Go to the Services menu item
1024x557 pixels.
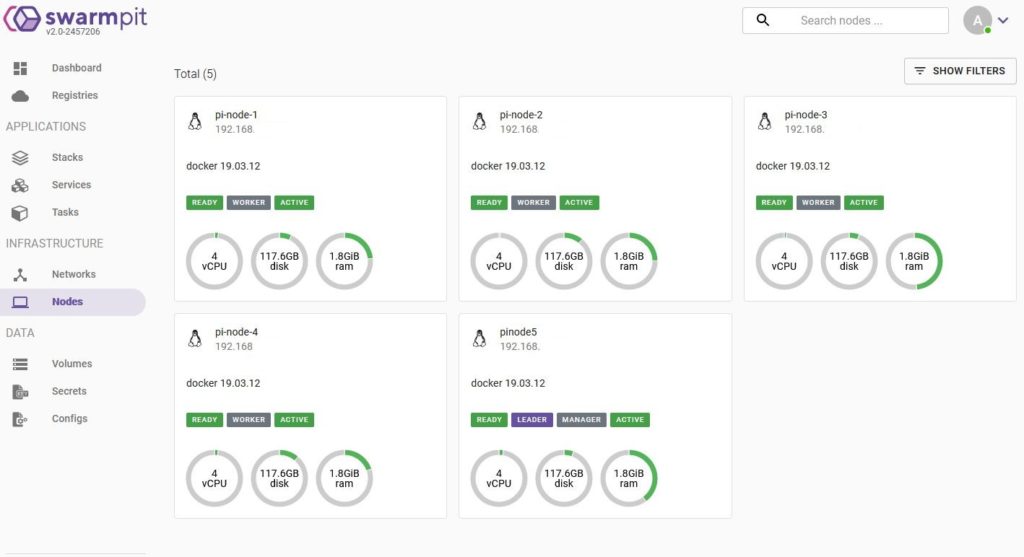[71, 185]
